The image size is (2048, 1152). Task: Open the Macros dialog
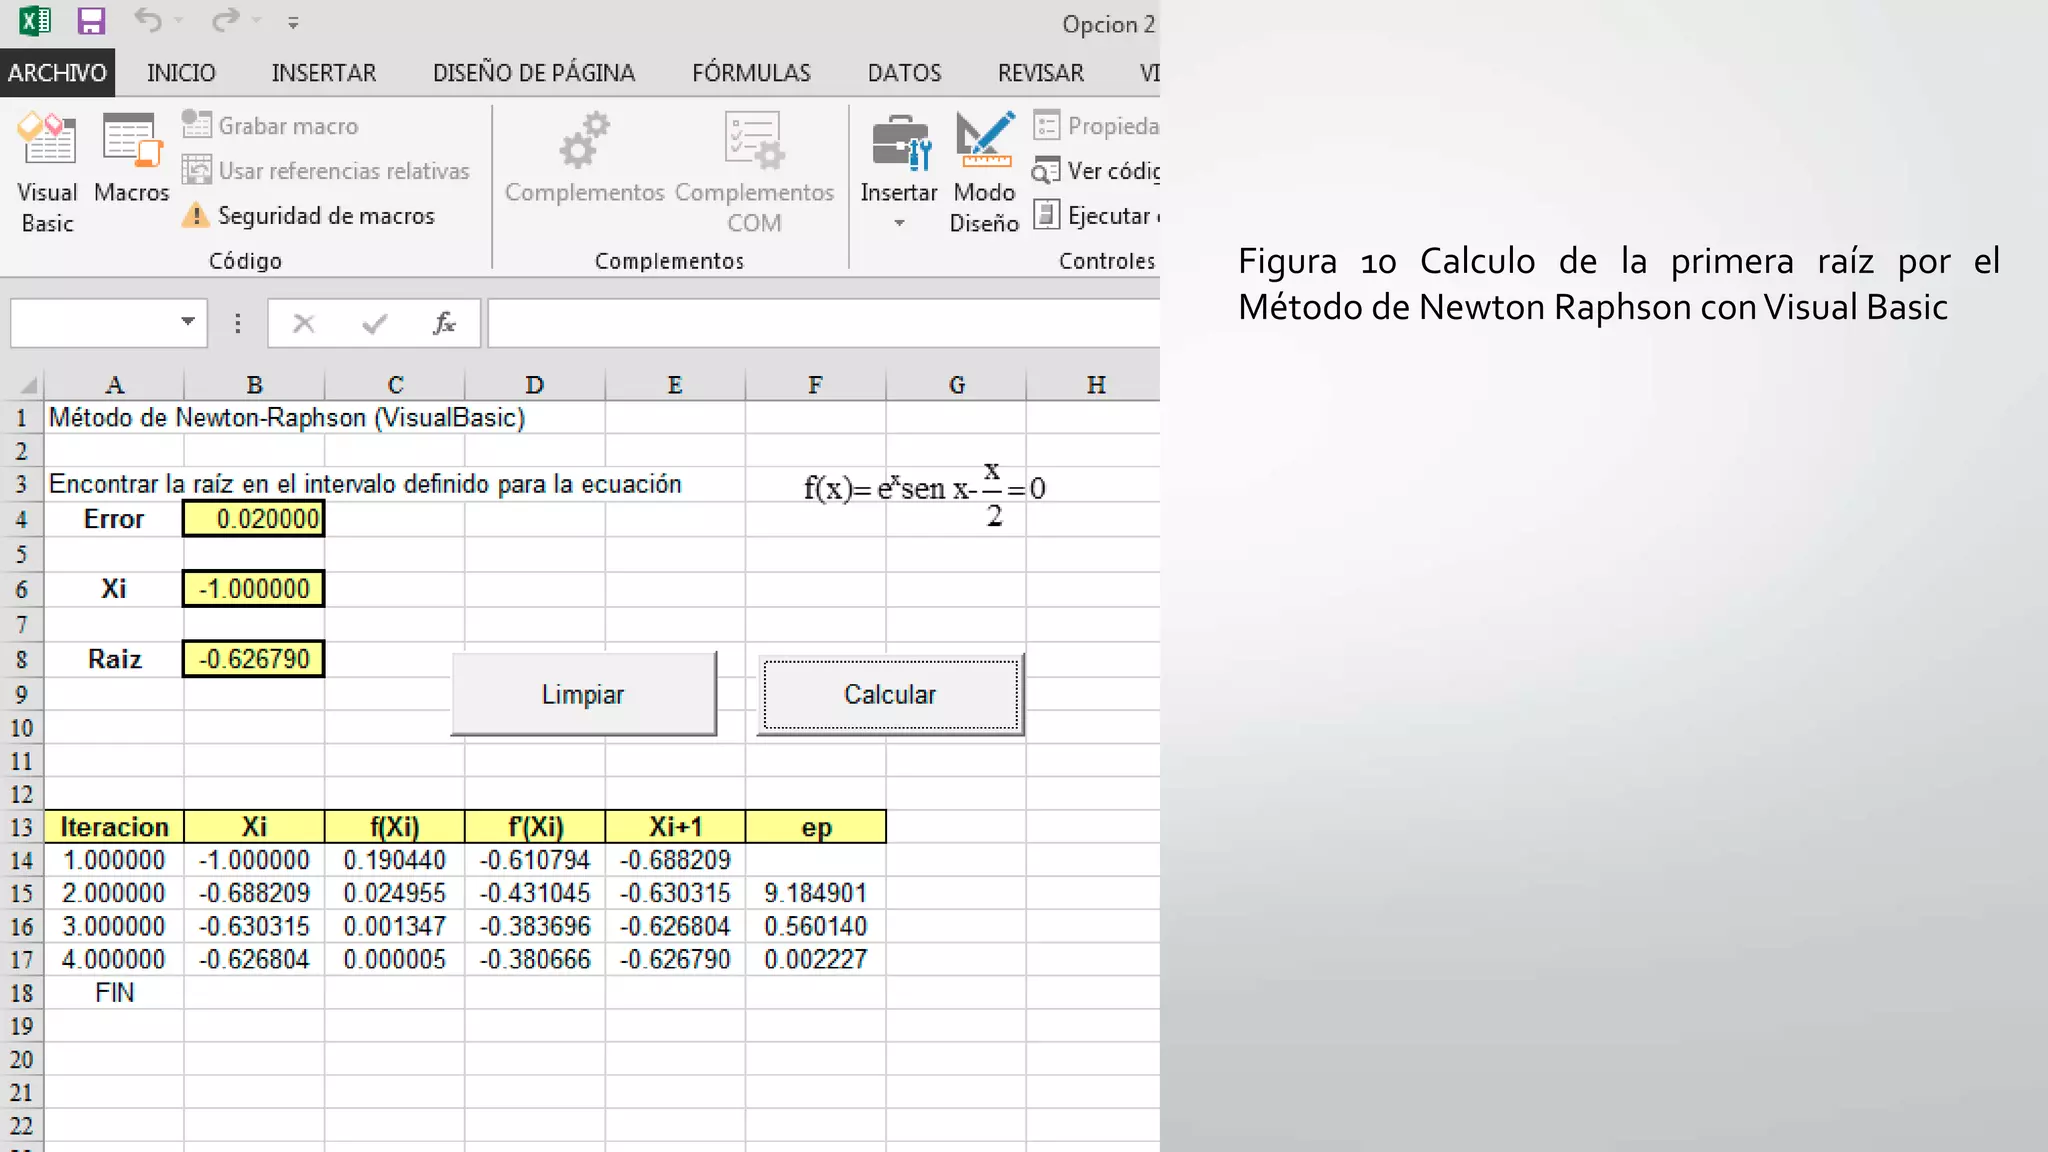click(x=131, y=158)
